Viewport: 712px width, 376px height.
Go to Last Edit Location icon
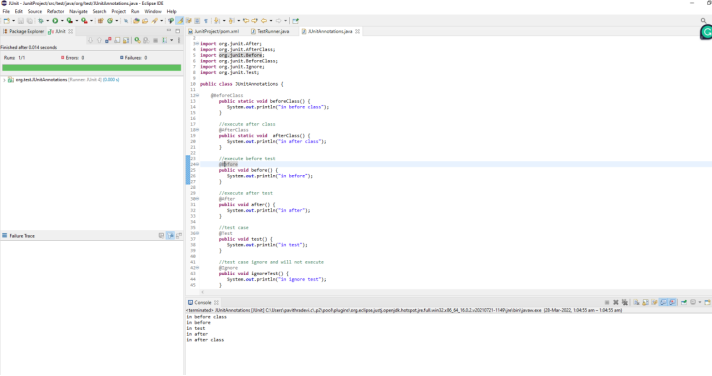pos(246,20)
